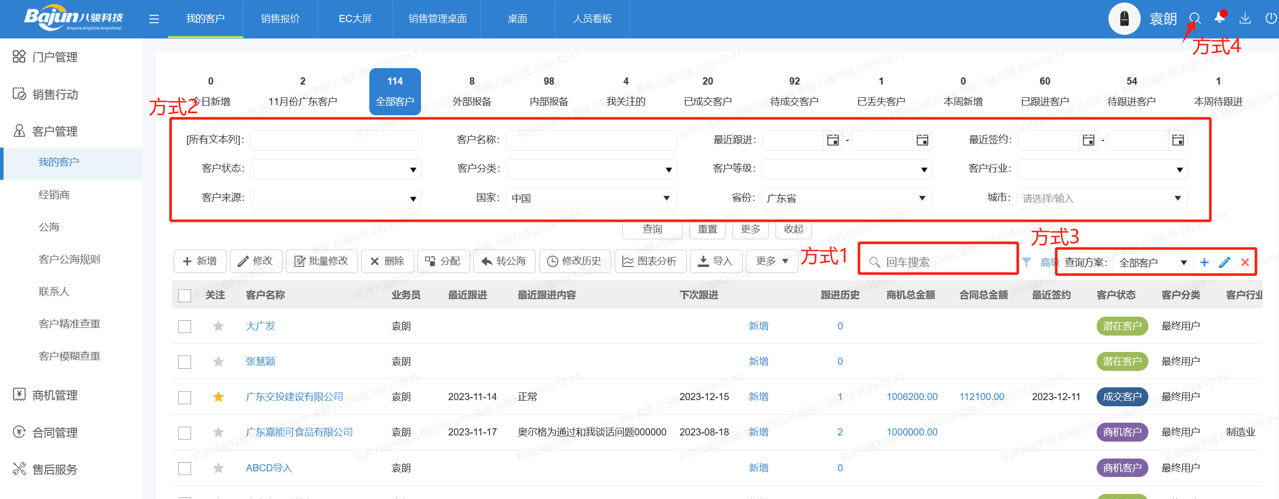Switch to the 销售报价 tab
The width and height of the screenshot is (1279, 499).
(280, 19)
